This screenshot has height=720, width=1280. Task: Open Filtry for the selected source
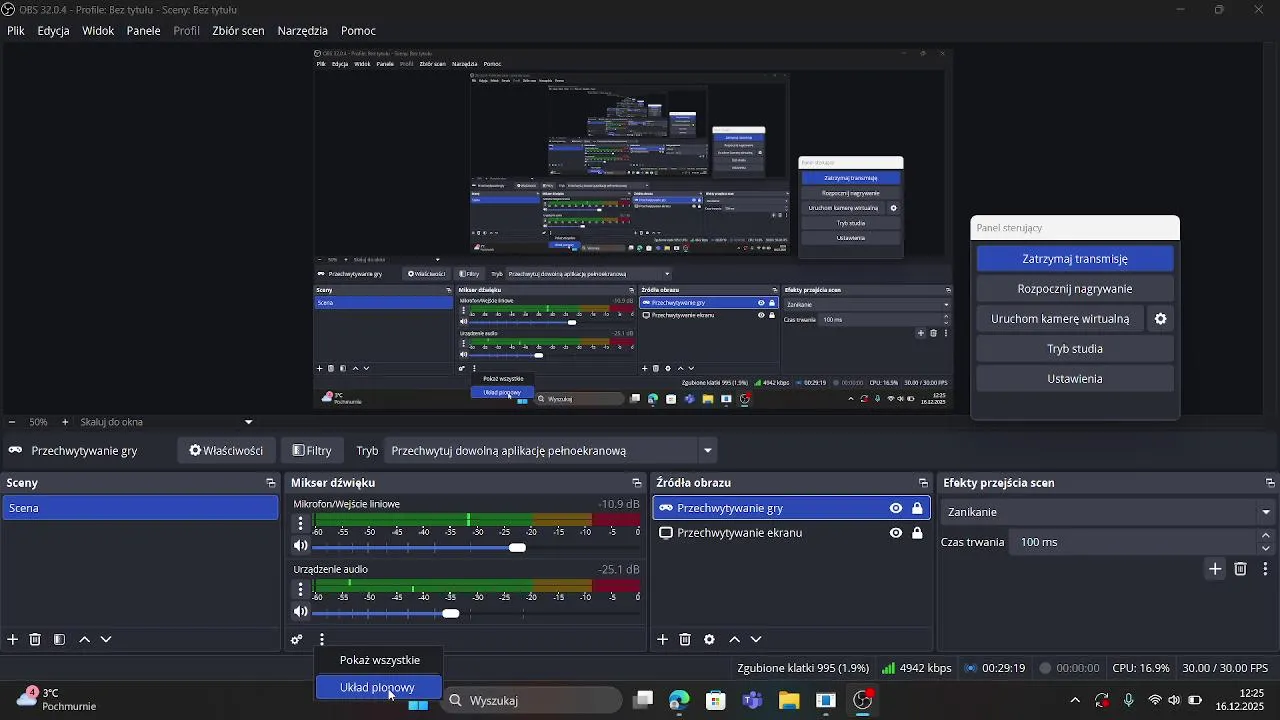tap(311, 451)
